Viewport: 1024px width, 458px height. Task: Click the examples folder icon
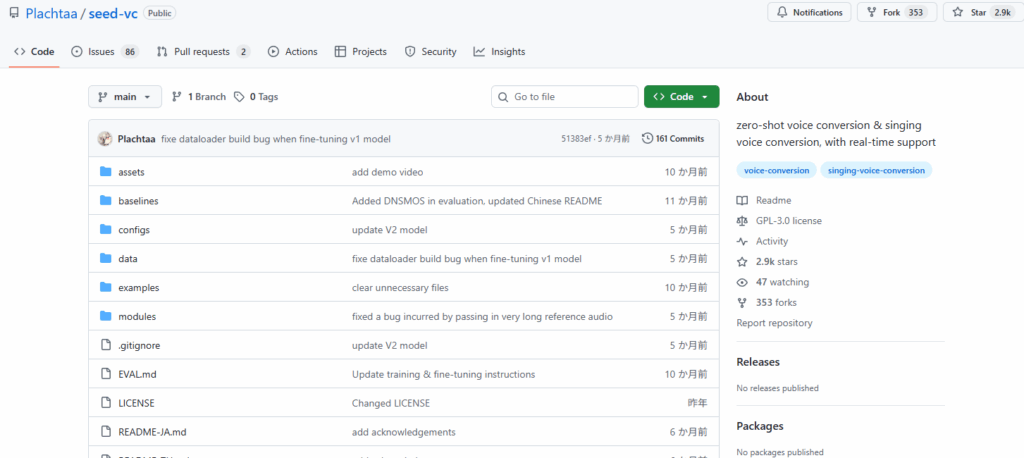click(106, 287)
